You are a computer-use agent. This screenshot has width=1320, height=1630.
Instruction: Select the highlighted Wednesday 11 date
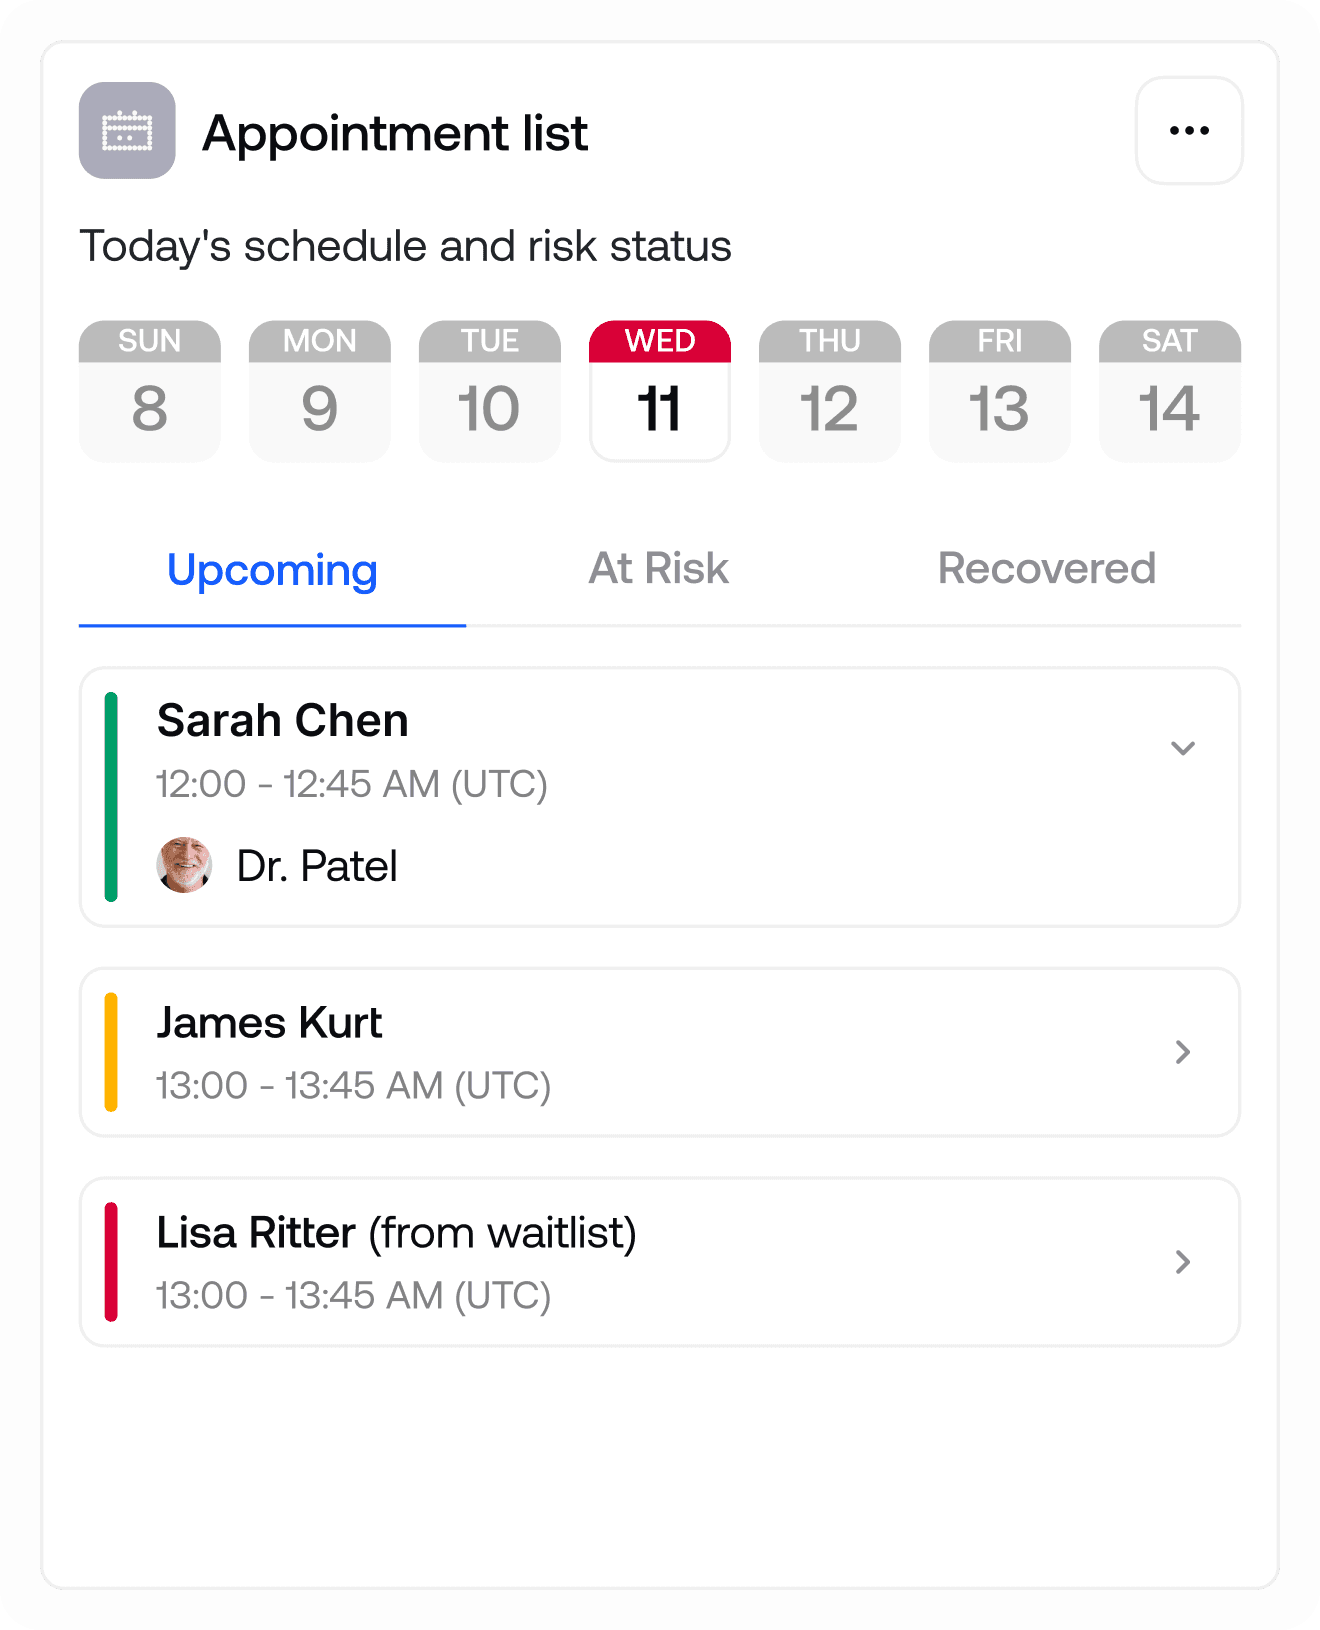click(x=660, y=391)
